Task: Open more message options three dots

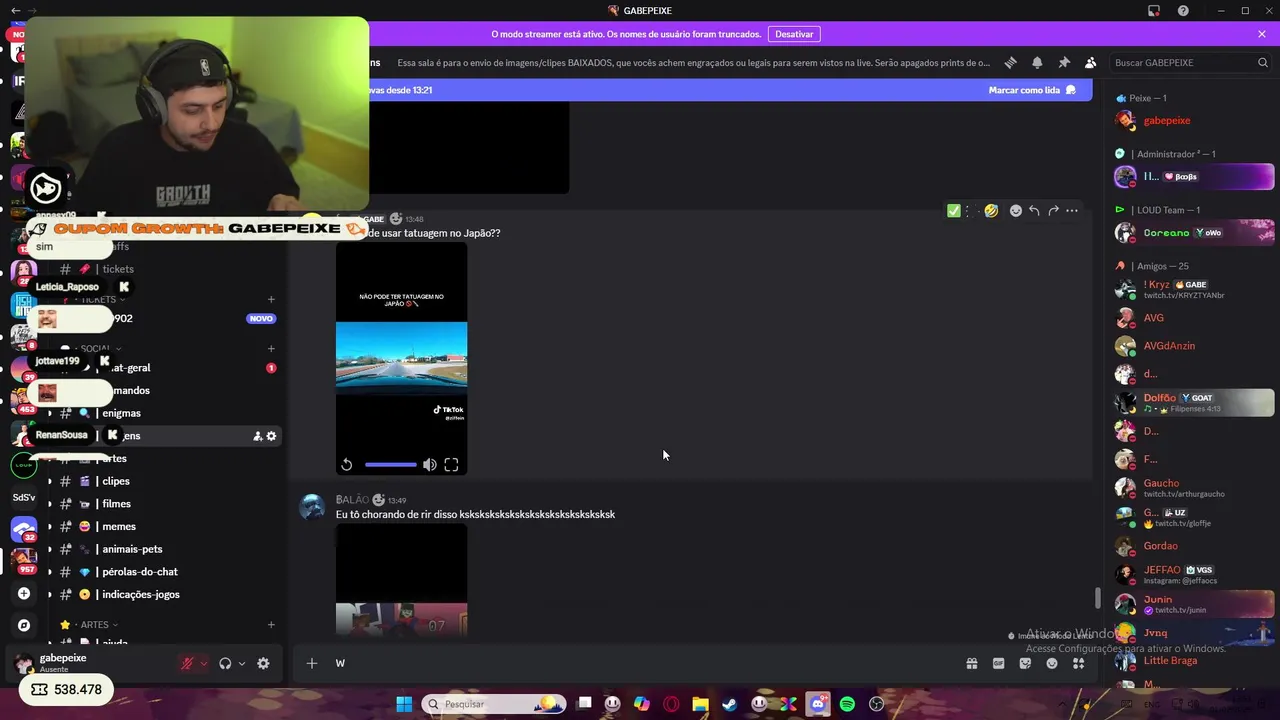Action: 1072,211
